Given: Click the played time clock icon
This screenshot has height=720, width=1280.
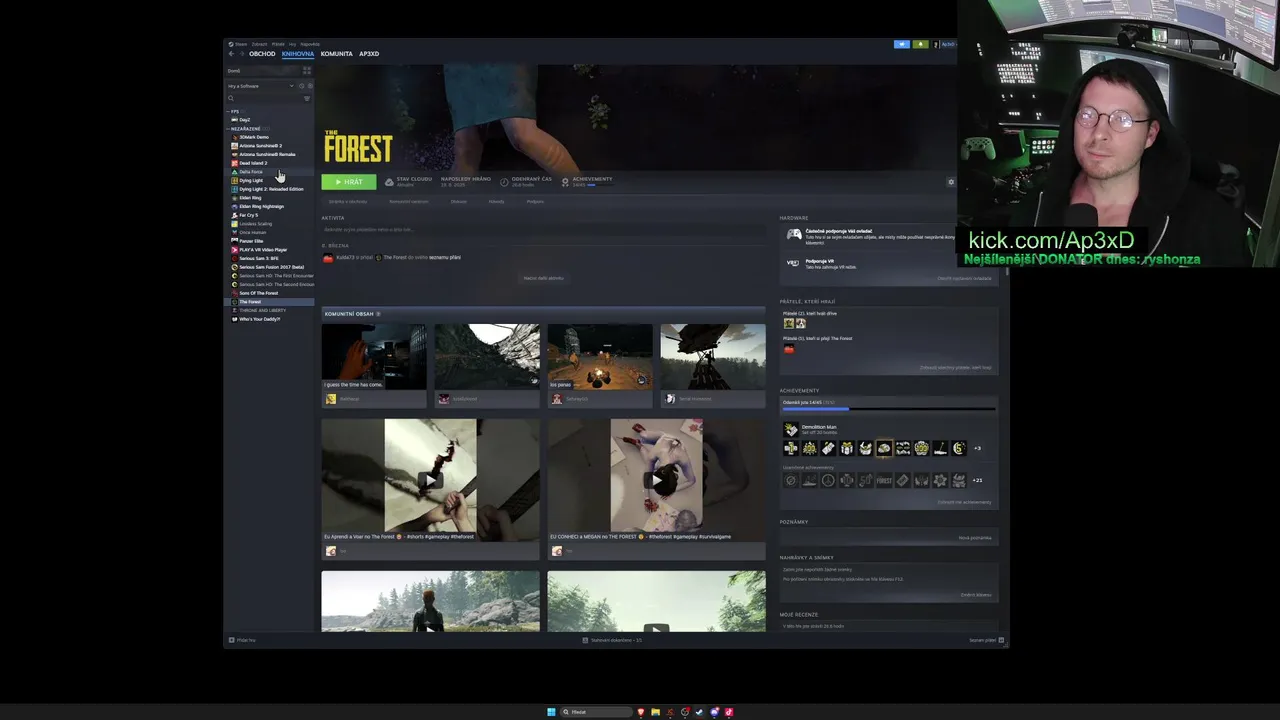Looking at the screenshot, I should click(504, 182).
